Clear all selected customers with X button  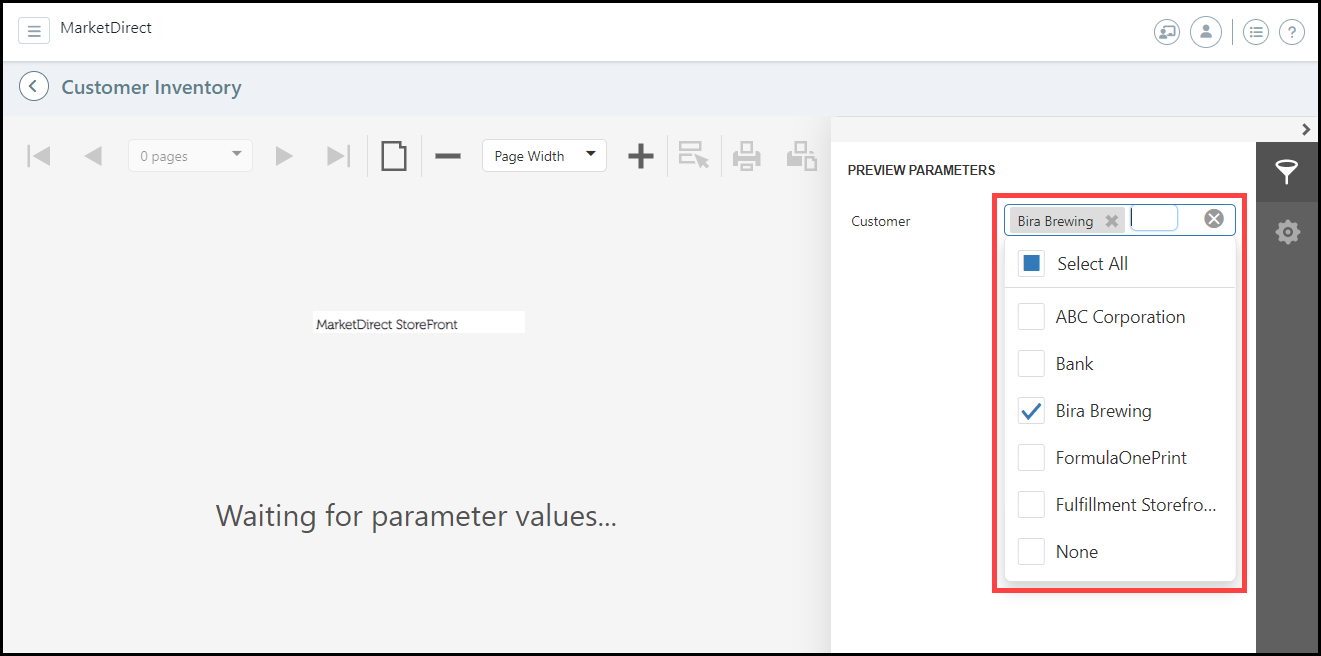[1213, 219]
